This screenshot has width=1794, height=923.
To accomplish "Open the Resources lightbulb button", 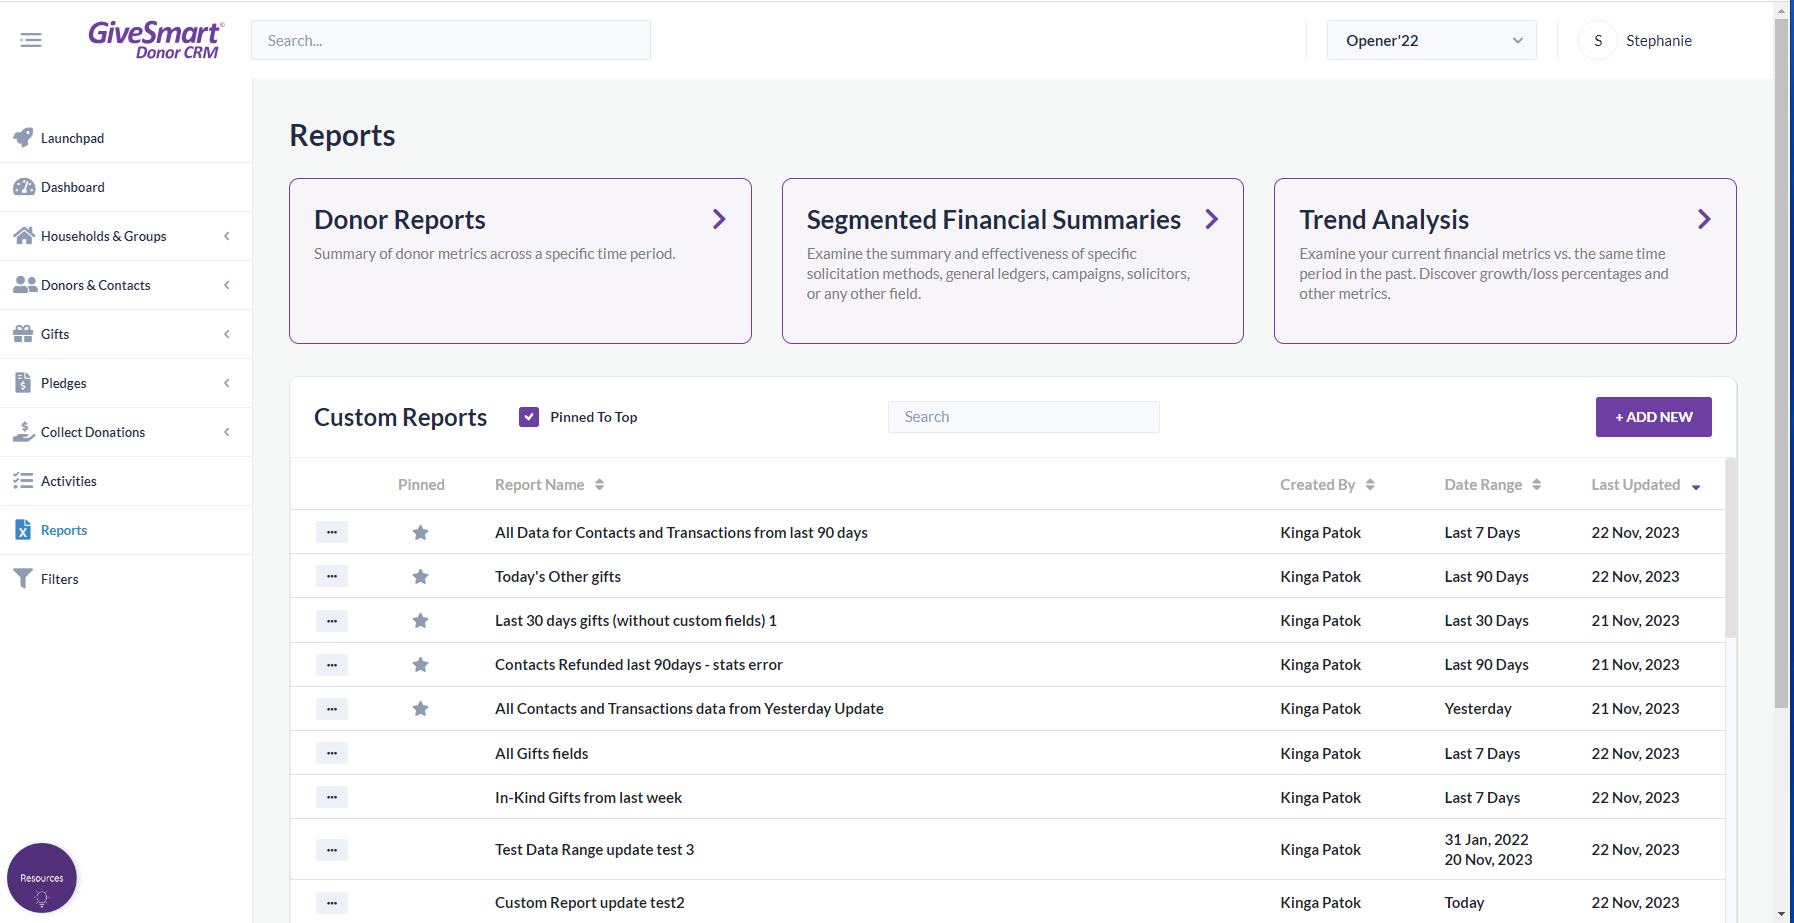I will pyautogui.click(x=42, y=878).
